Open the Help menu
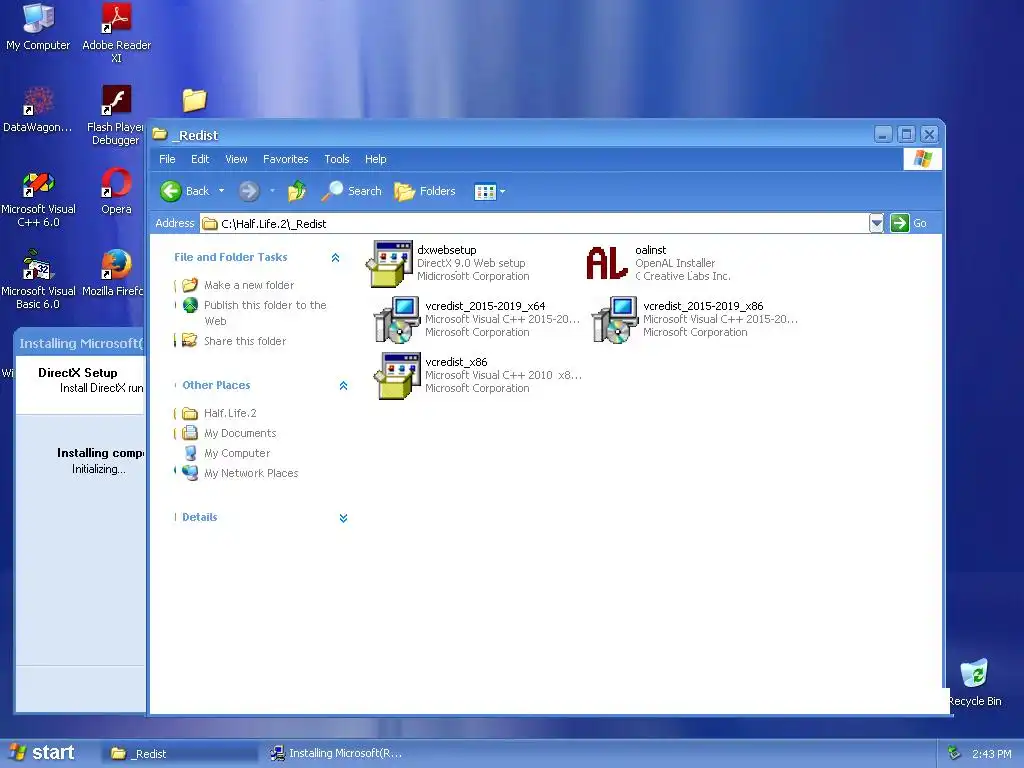The image size is (1024, 768). 376,159
